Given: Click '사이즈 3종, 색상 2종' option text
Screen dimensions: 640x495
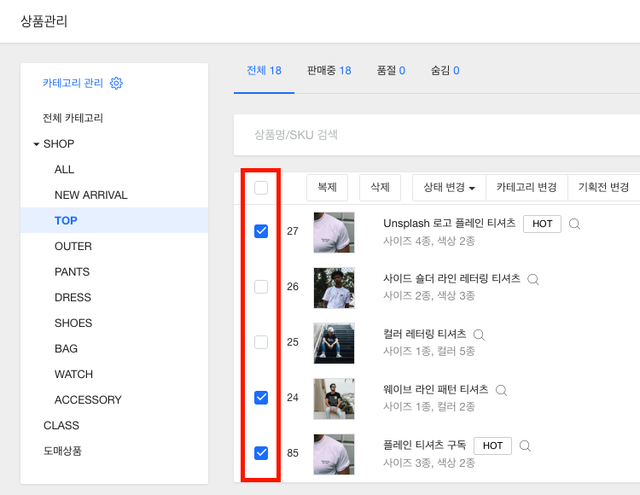Looking at the screenshot, I should [429, 463].
